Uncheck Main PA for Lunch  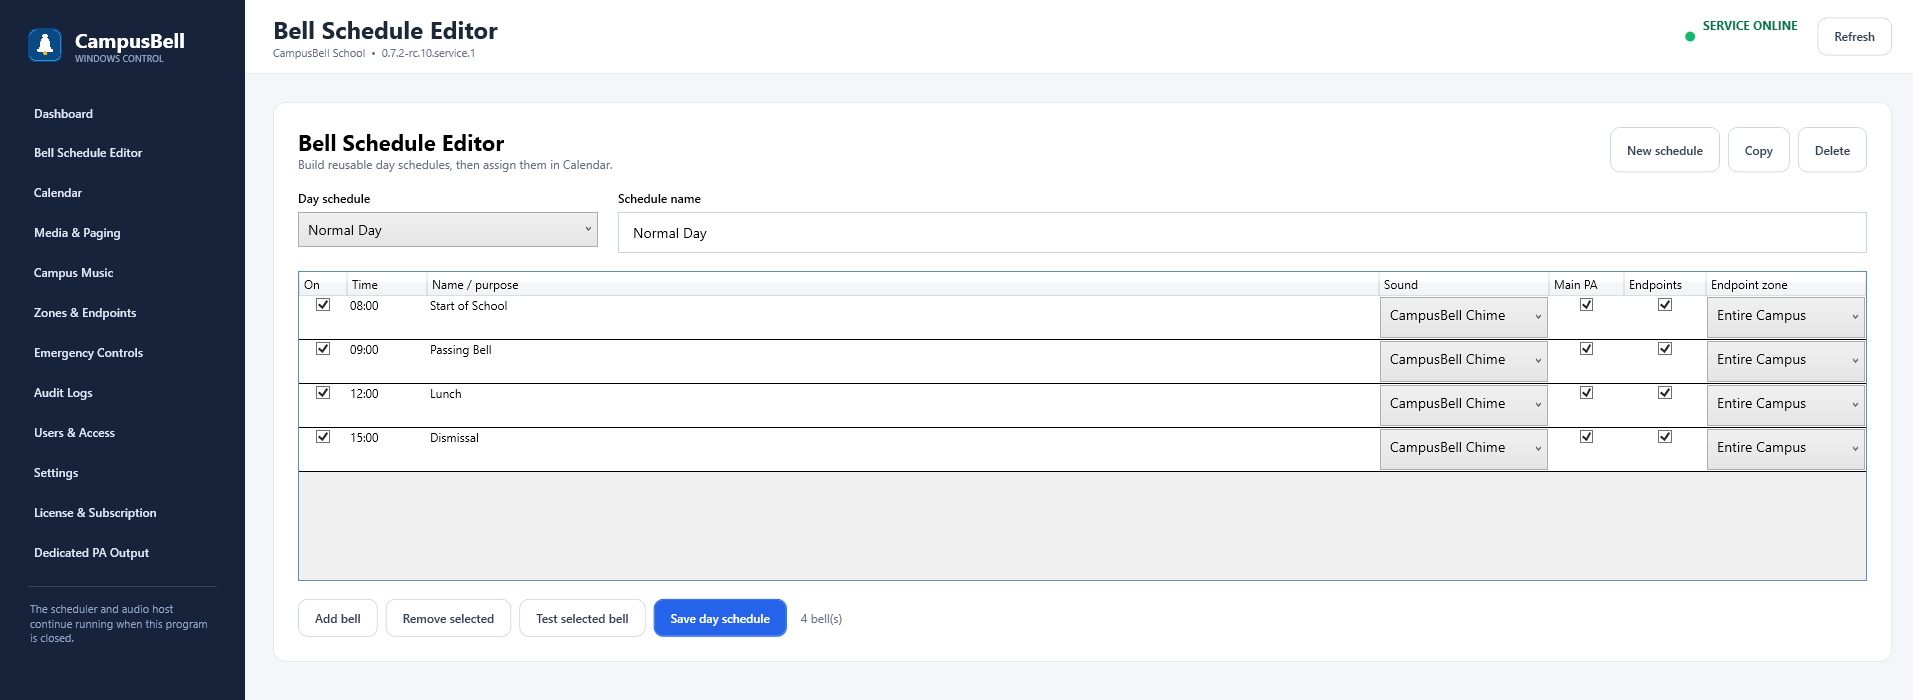click(x=1586, y=393)
